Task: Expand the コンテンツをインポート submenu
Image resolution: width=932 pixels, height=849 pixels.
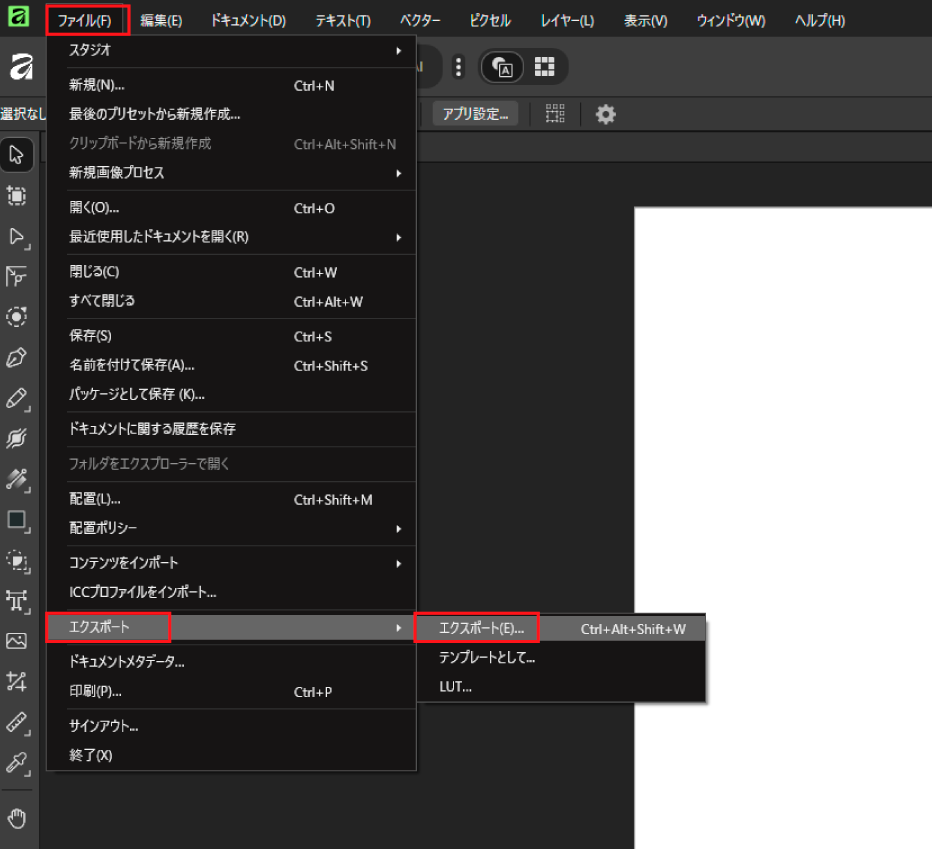Action: click(x=231, y=563)
